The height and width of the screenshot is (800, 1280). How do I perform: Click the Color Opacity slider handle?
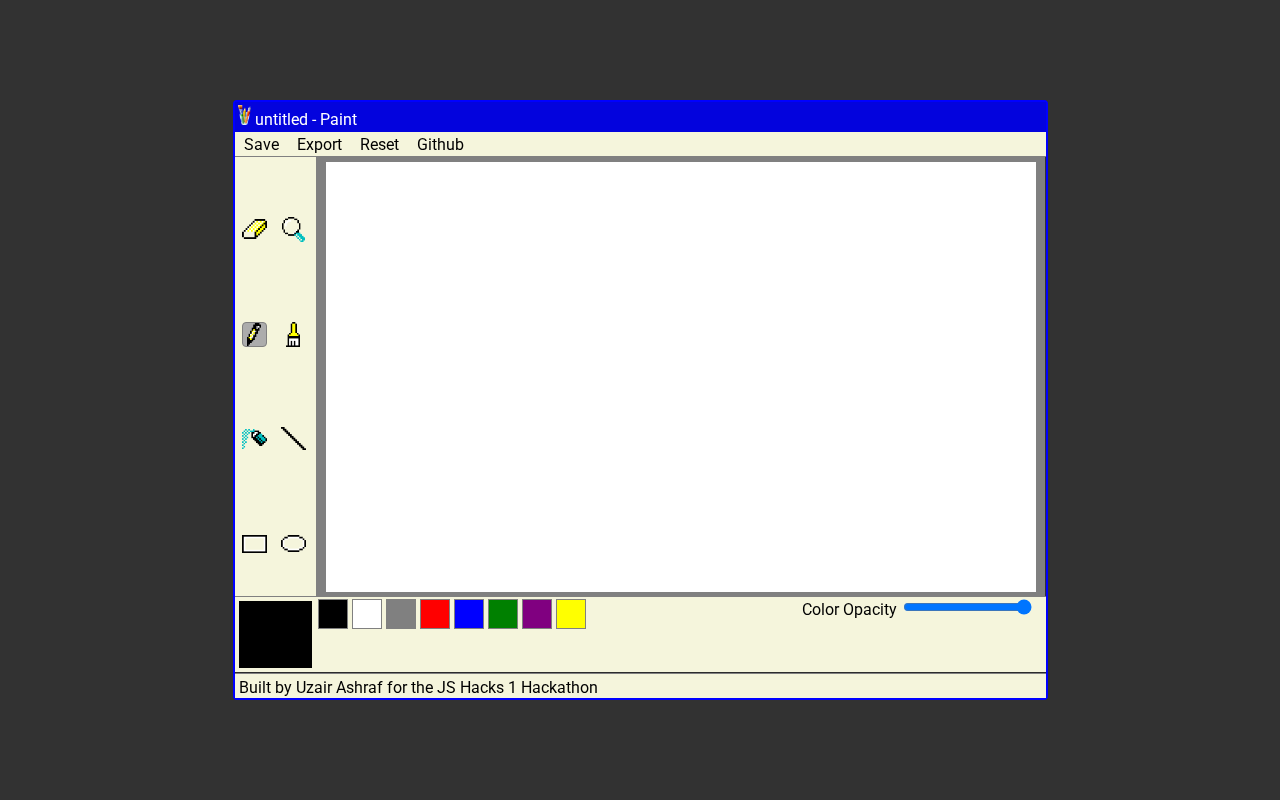pyautogui.click(x=1024, y=607)
